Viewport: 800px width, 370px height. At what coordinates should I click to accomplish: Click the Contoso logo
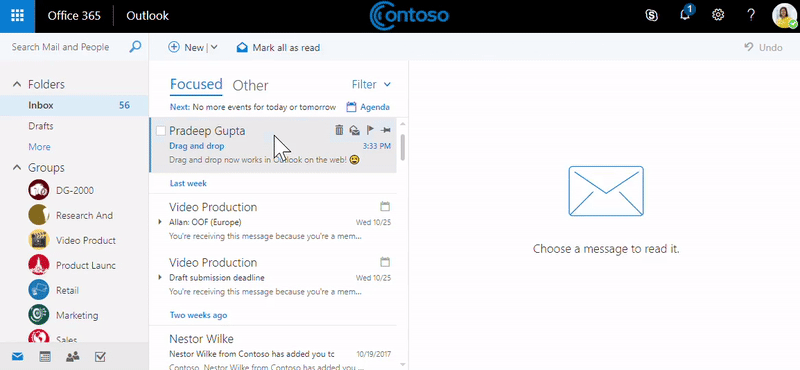[409, 15]
